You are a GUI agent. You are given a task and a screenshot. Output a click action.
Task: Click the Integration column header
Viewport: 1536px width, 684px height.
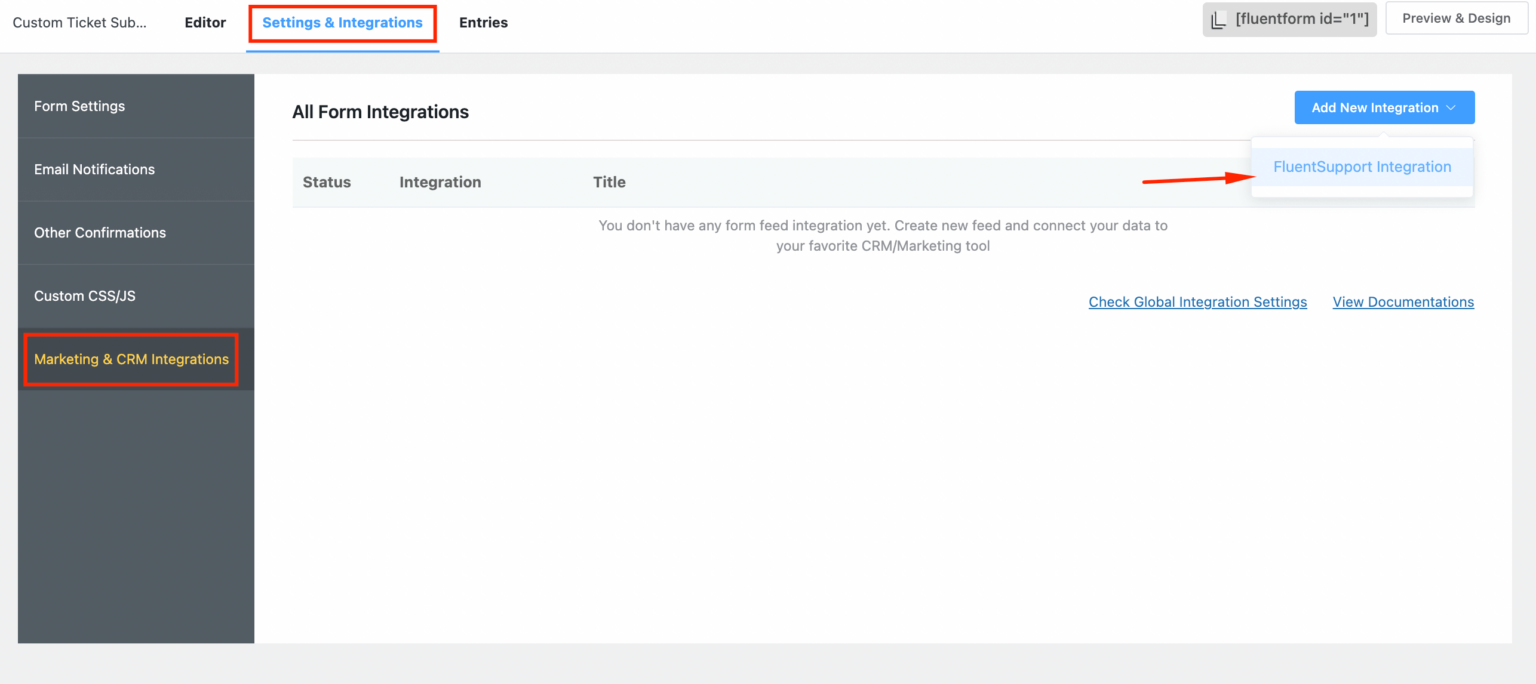[440, 182]
